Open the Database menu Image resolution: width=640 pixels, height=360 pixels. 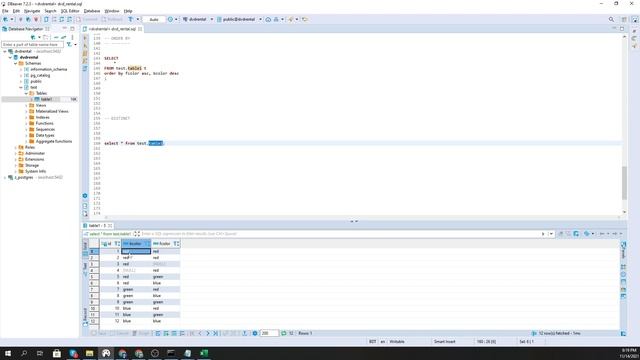coord(92,11)
